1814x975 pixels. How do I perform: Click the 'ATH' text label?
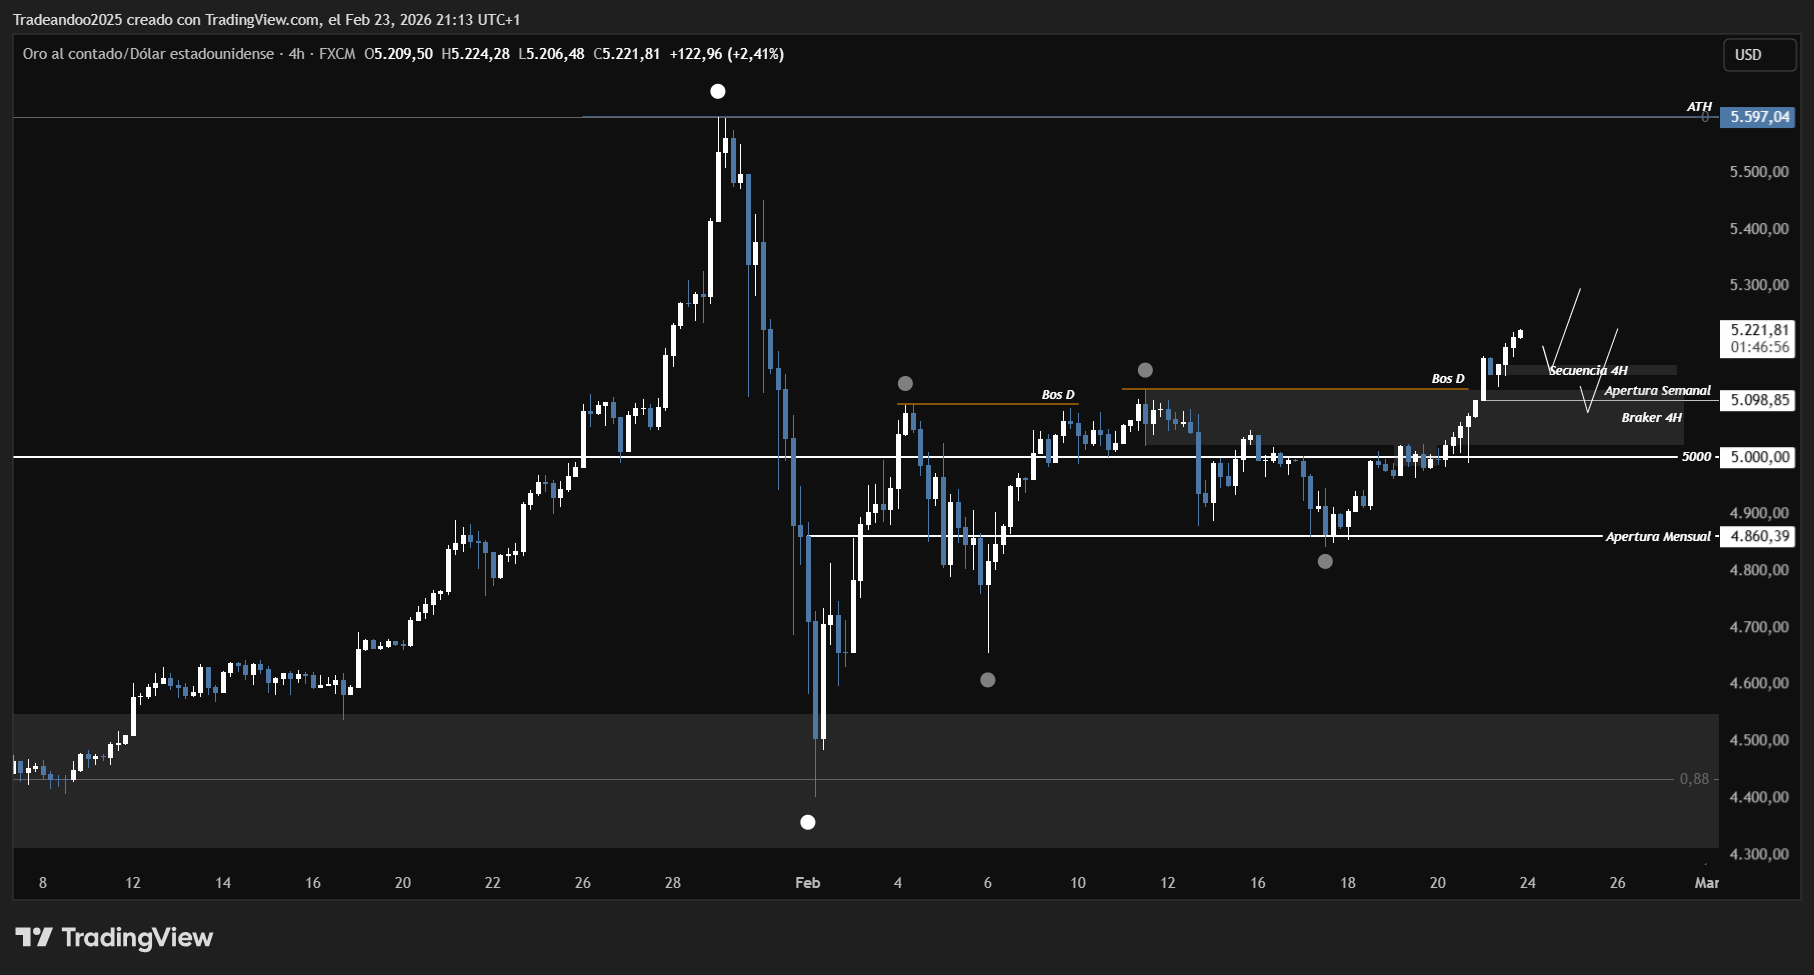pyautogui.click(x=1699, y=107)
